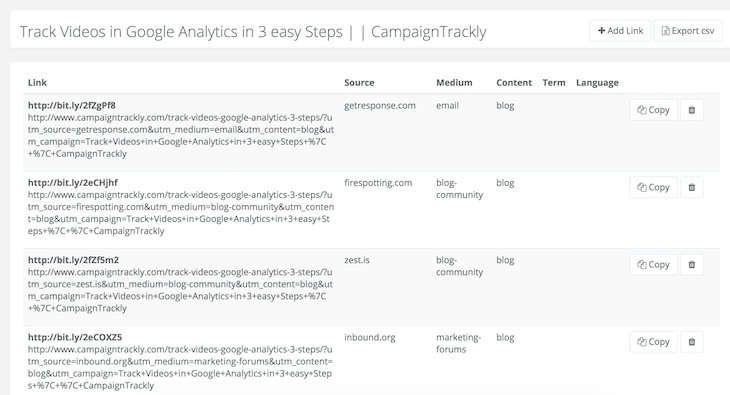Select the marketing-forums medium cell

[459, 343]
